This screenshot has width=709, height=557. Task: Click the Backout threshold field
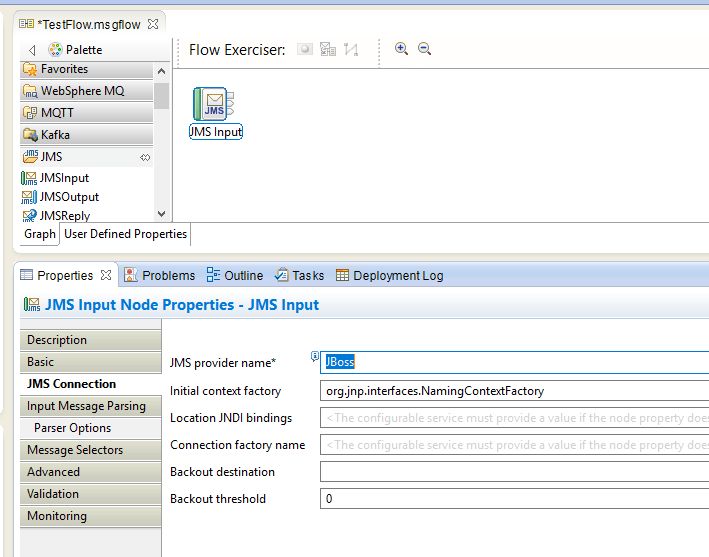click(x=515, y=499)
